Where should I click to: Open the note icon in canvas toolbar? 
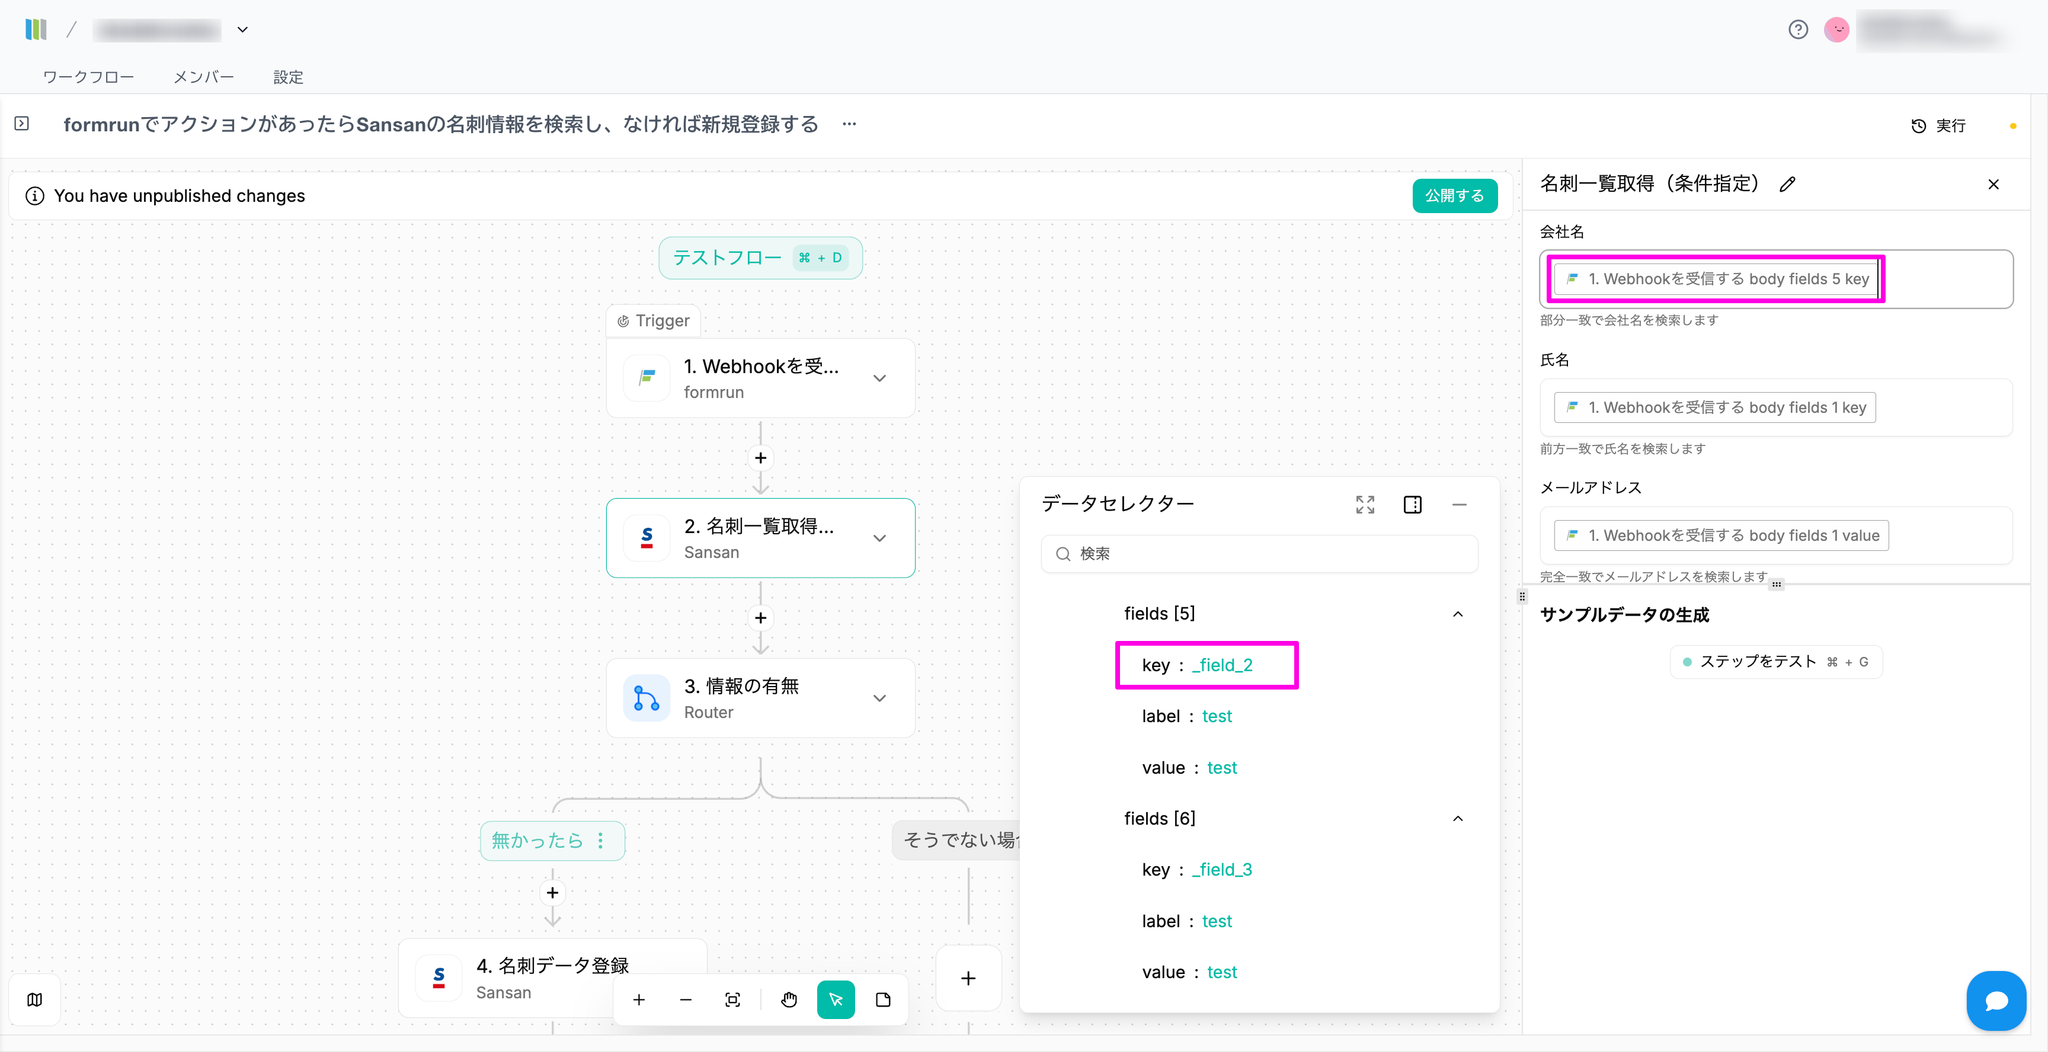(x=883, y=1000)
